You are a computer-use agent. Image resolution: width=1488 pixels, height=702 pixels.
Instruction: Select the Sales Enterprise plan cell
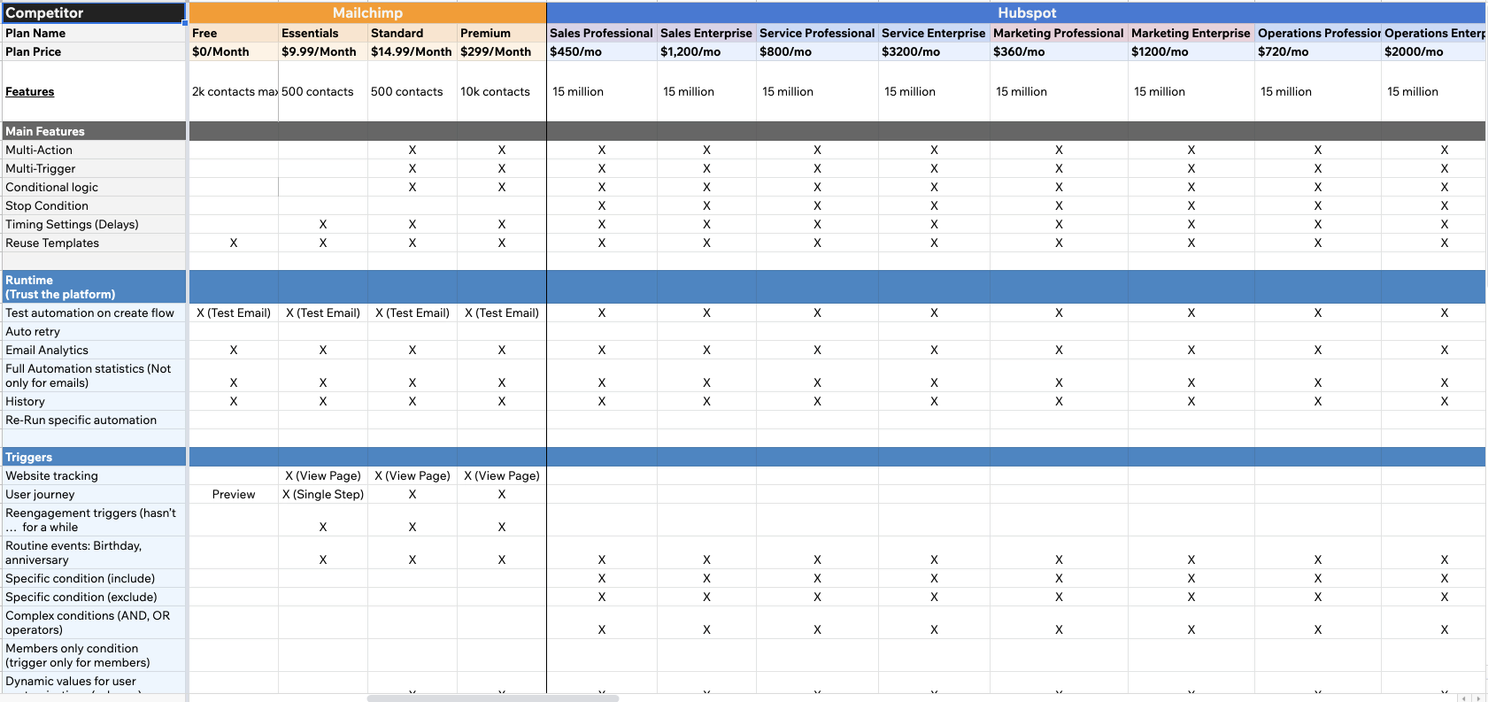(707, 33)
